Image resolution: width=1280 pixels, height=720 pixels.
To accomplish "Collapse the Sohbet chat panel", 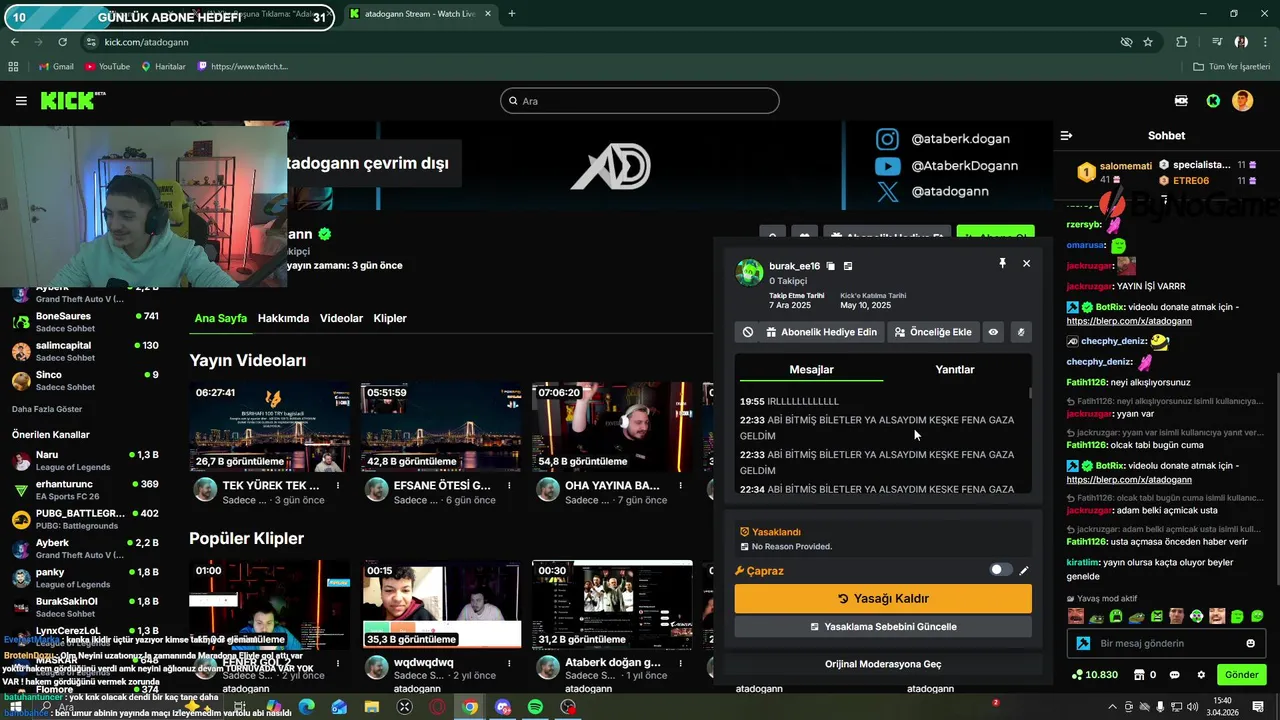I will click(x=1066, y=135).
